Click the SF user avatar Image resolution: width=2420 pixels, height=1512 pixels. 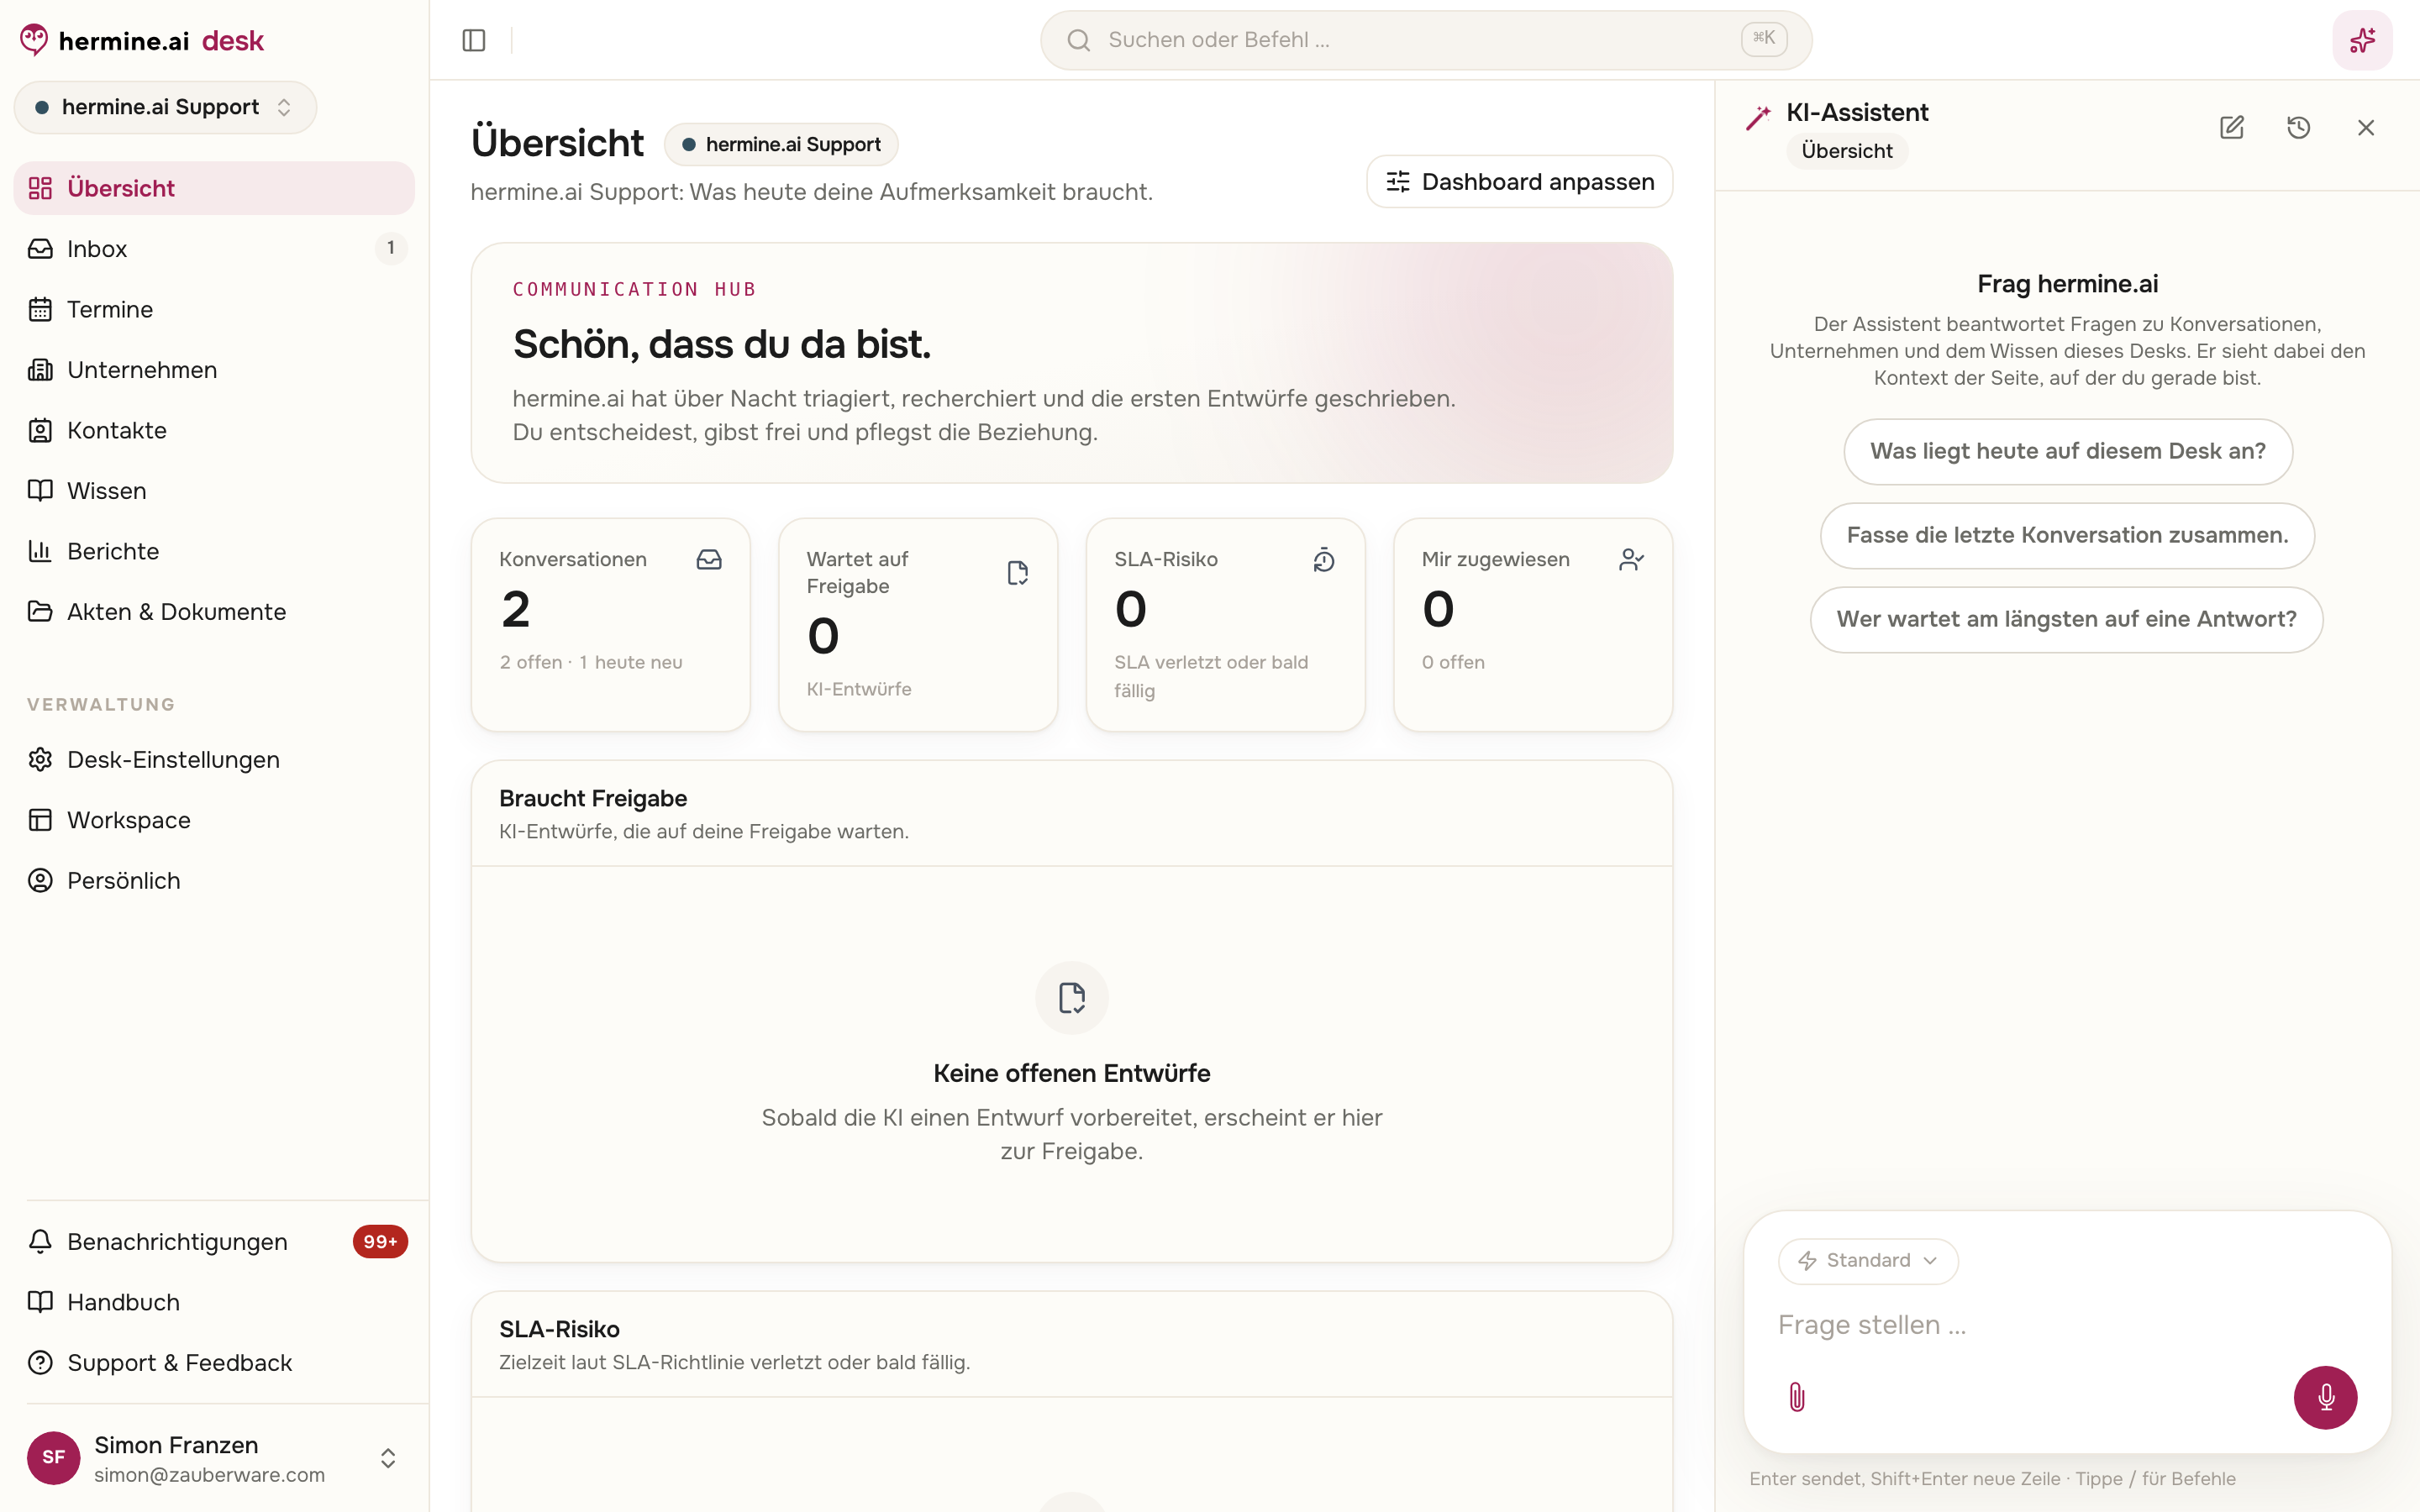54,1458
